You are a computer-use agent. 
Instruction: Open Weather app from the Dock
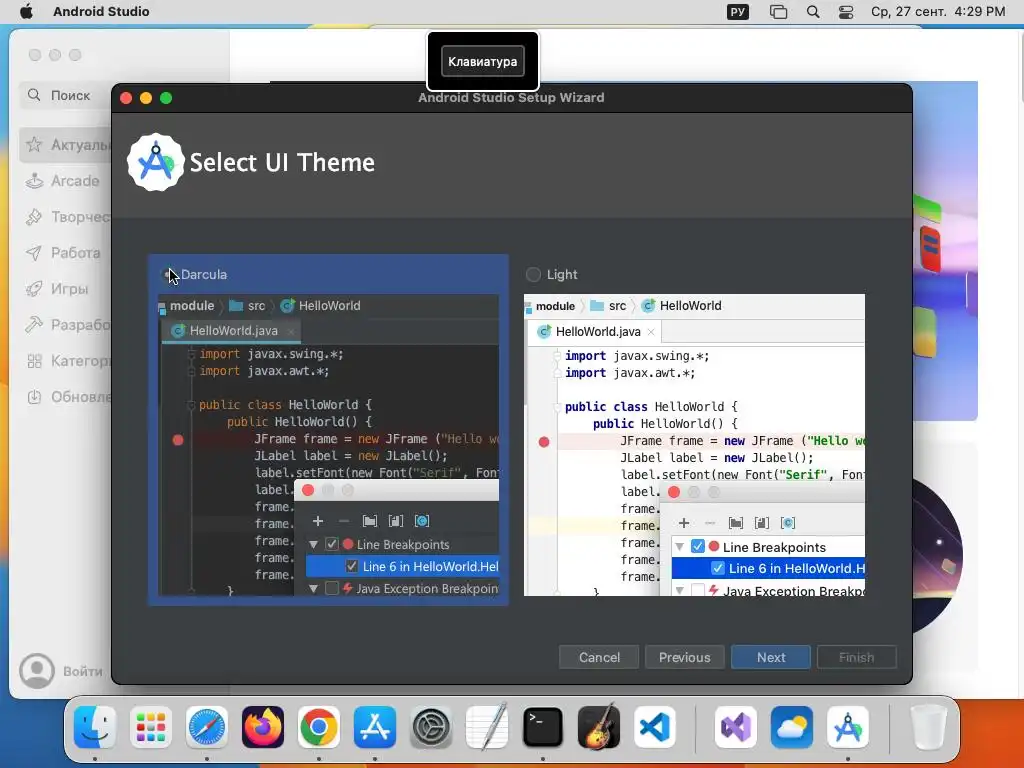pyautogui.click(x=792, y=727)
